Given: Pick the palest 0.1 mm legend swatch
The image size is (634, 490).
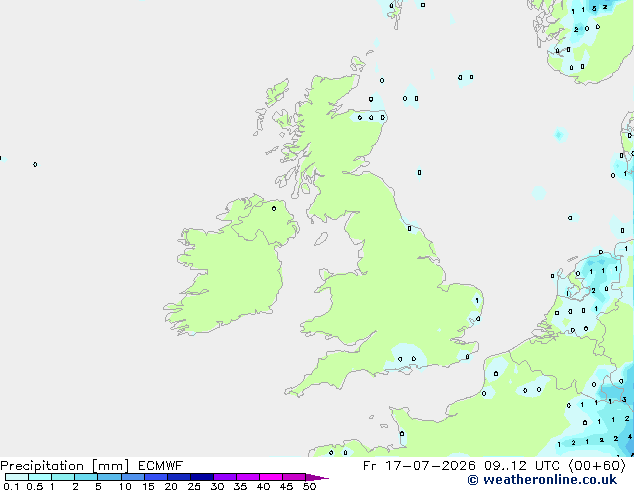Looking at the screenshot, I should coord(17,477).
